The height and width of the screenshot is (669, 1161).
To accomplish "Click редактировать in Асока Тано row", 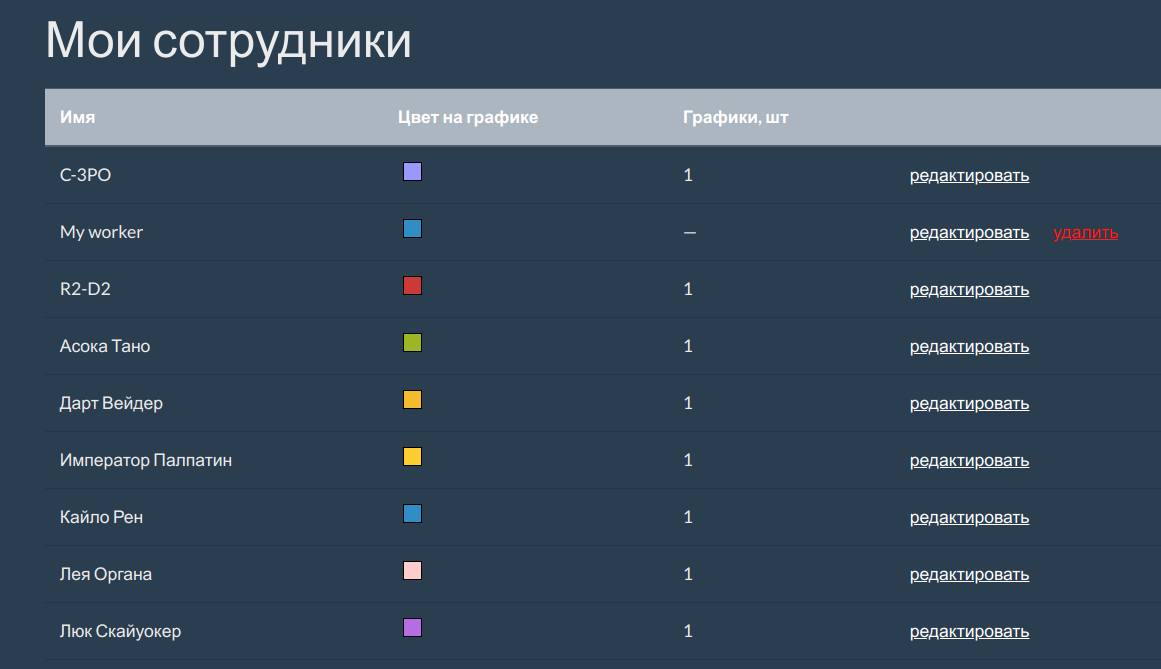I will click(969, 346).
